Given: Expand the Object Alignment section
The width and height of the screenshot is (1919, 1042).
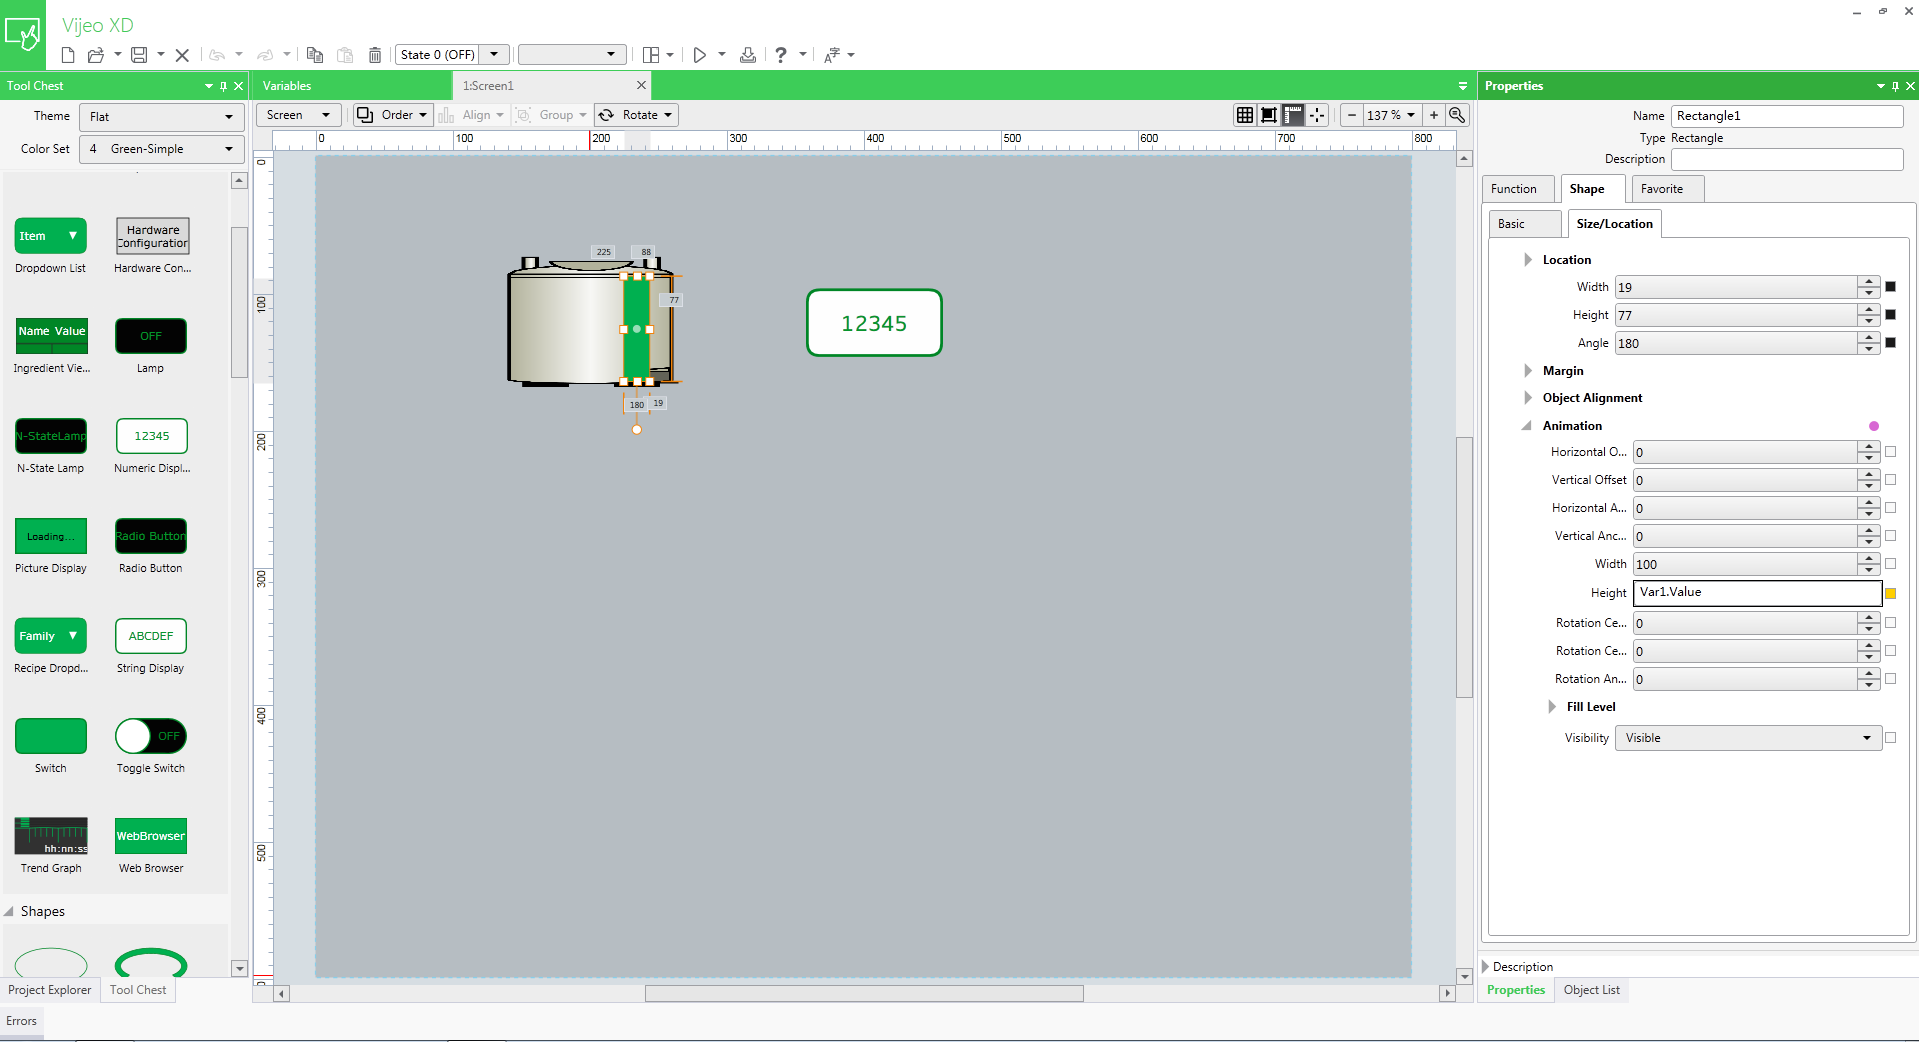Looking at the screenshot, I should point(1528,398).
